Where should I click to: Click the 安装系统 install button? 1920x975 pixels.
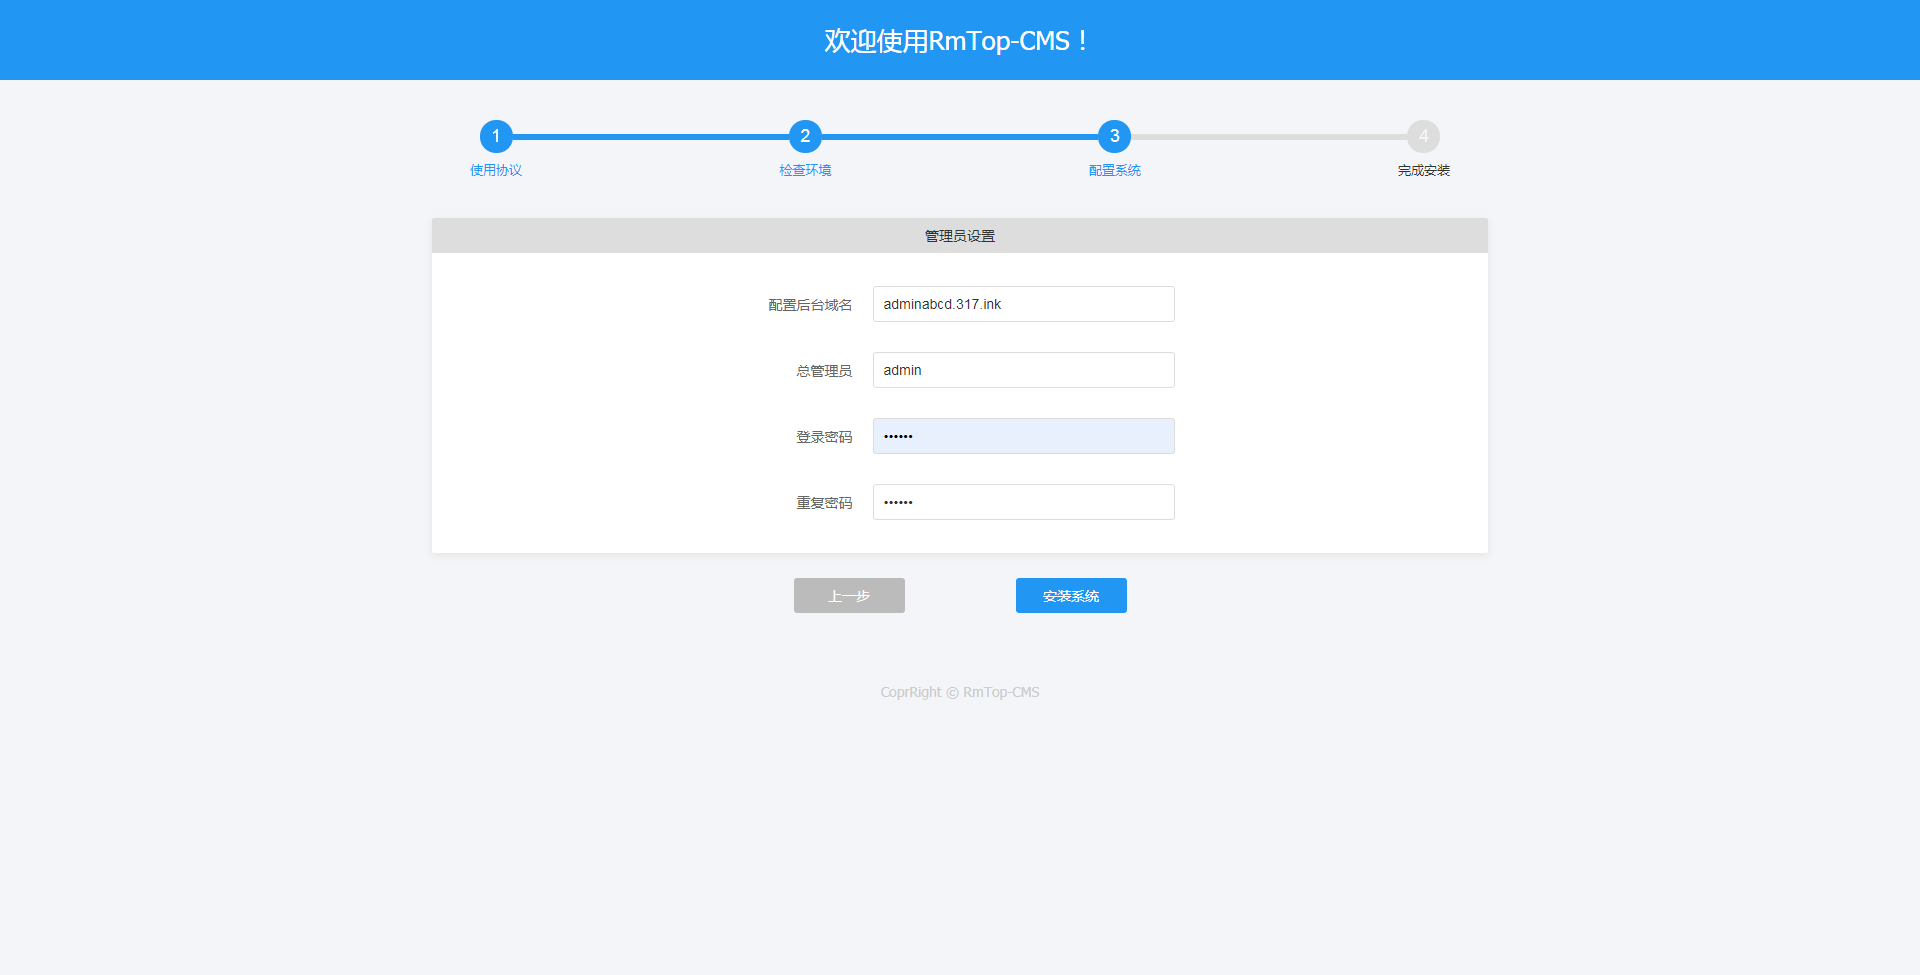[1071, 596]
